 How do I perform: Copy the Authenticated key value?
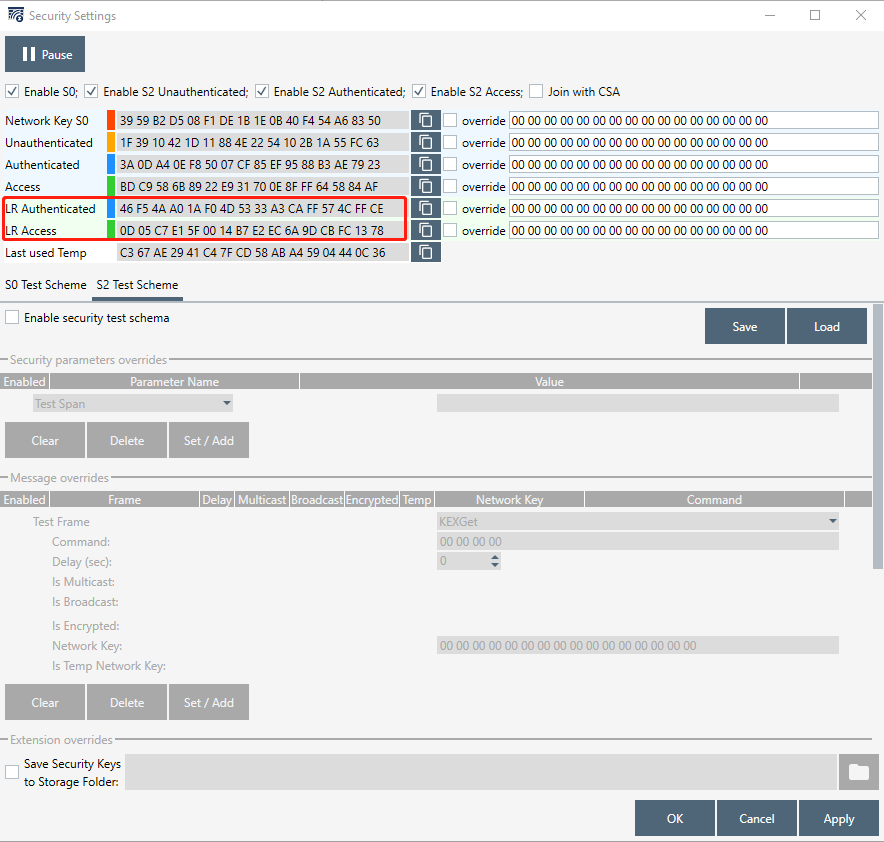pyautogui.click(x=426, y=164)
